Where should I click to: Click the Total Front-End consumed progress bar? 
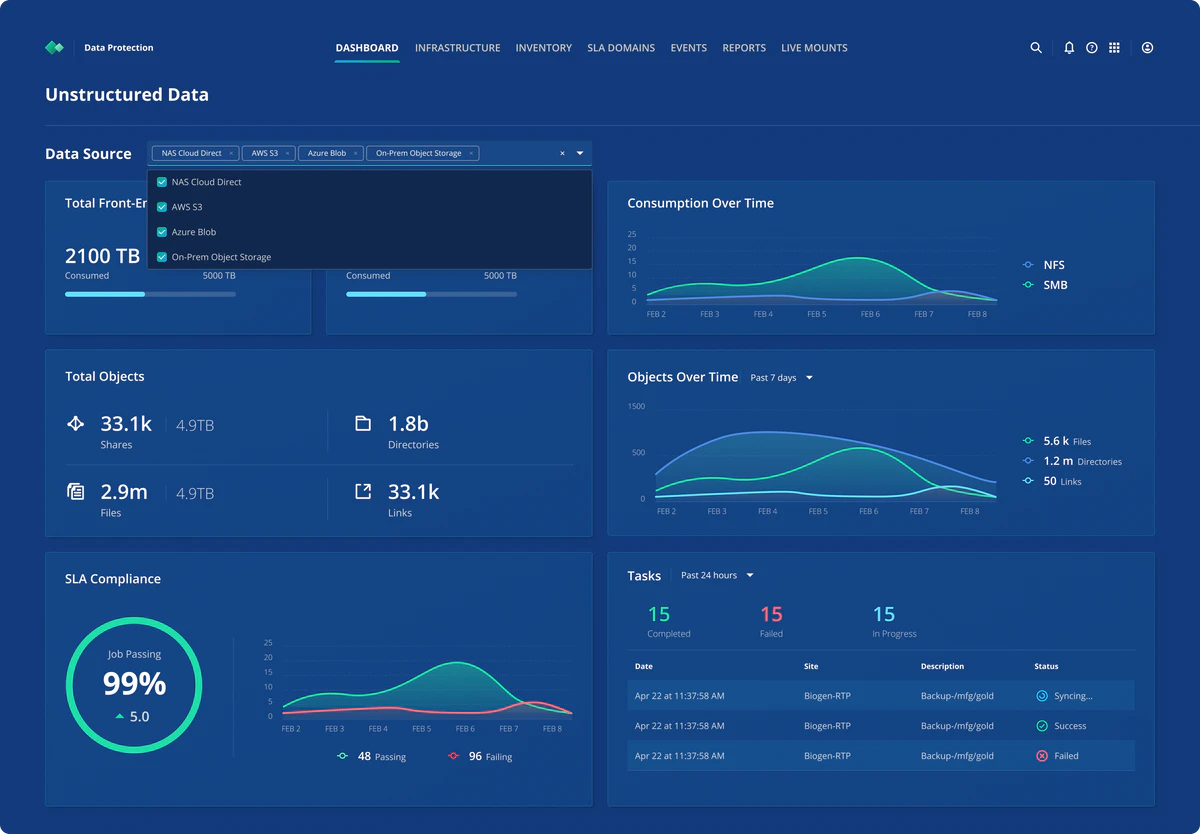coord(150,294)
